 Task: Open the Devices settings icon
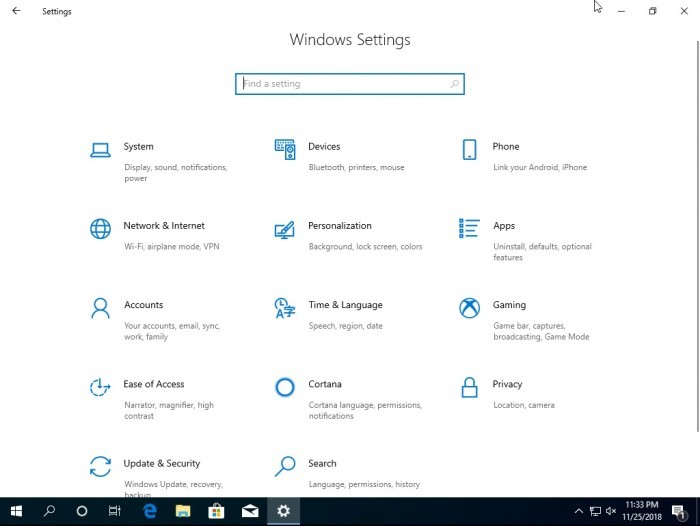(x=285, y=150)
